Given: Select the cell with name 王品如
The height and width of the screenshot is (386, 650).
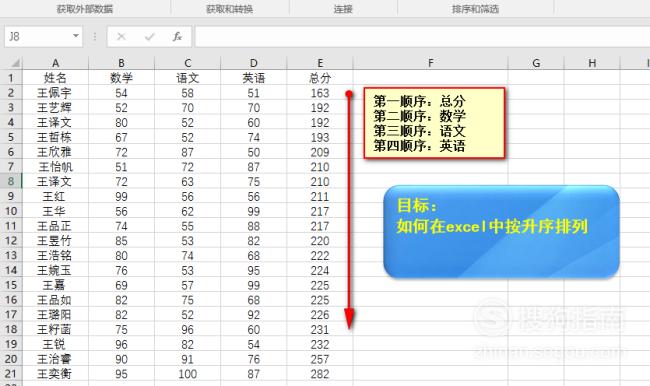Looking at the screenshot, I should (55, 300).
